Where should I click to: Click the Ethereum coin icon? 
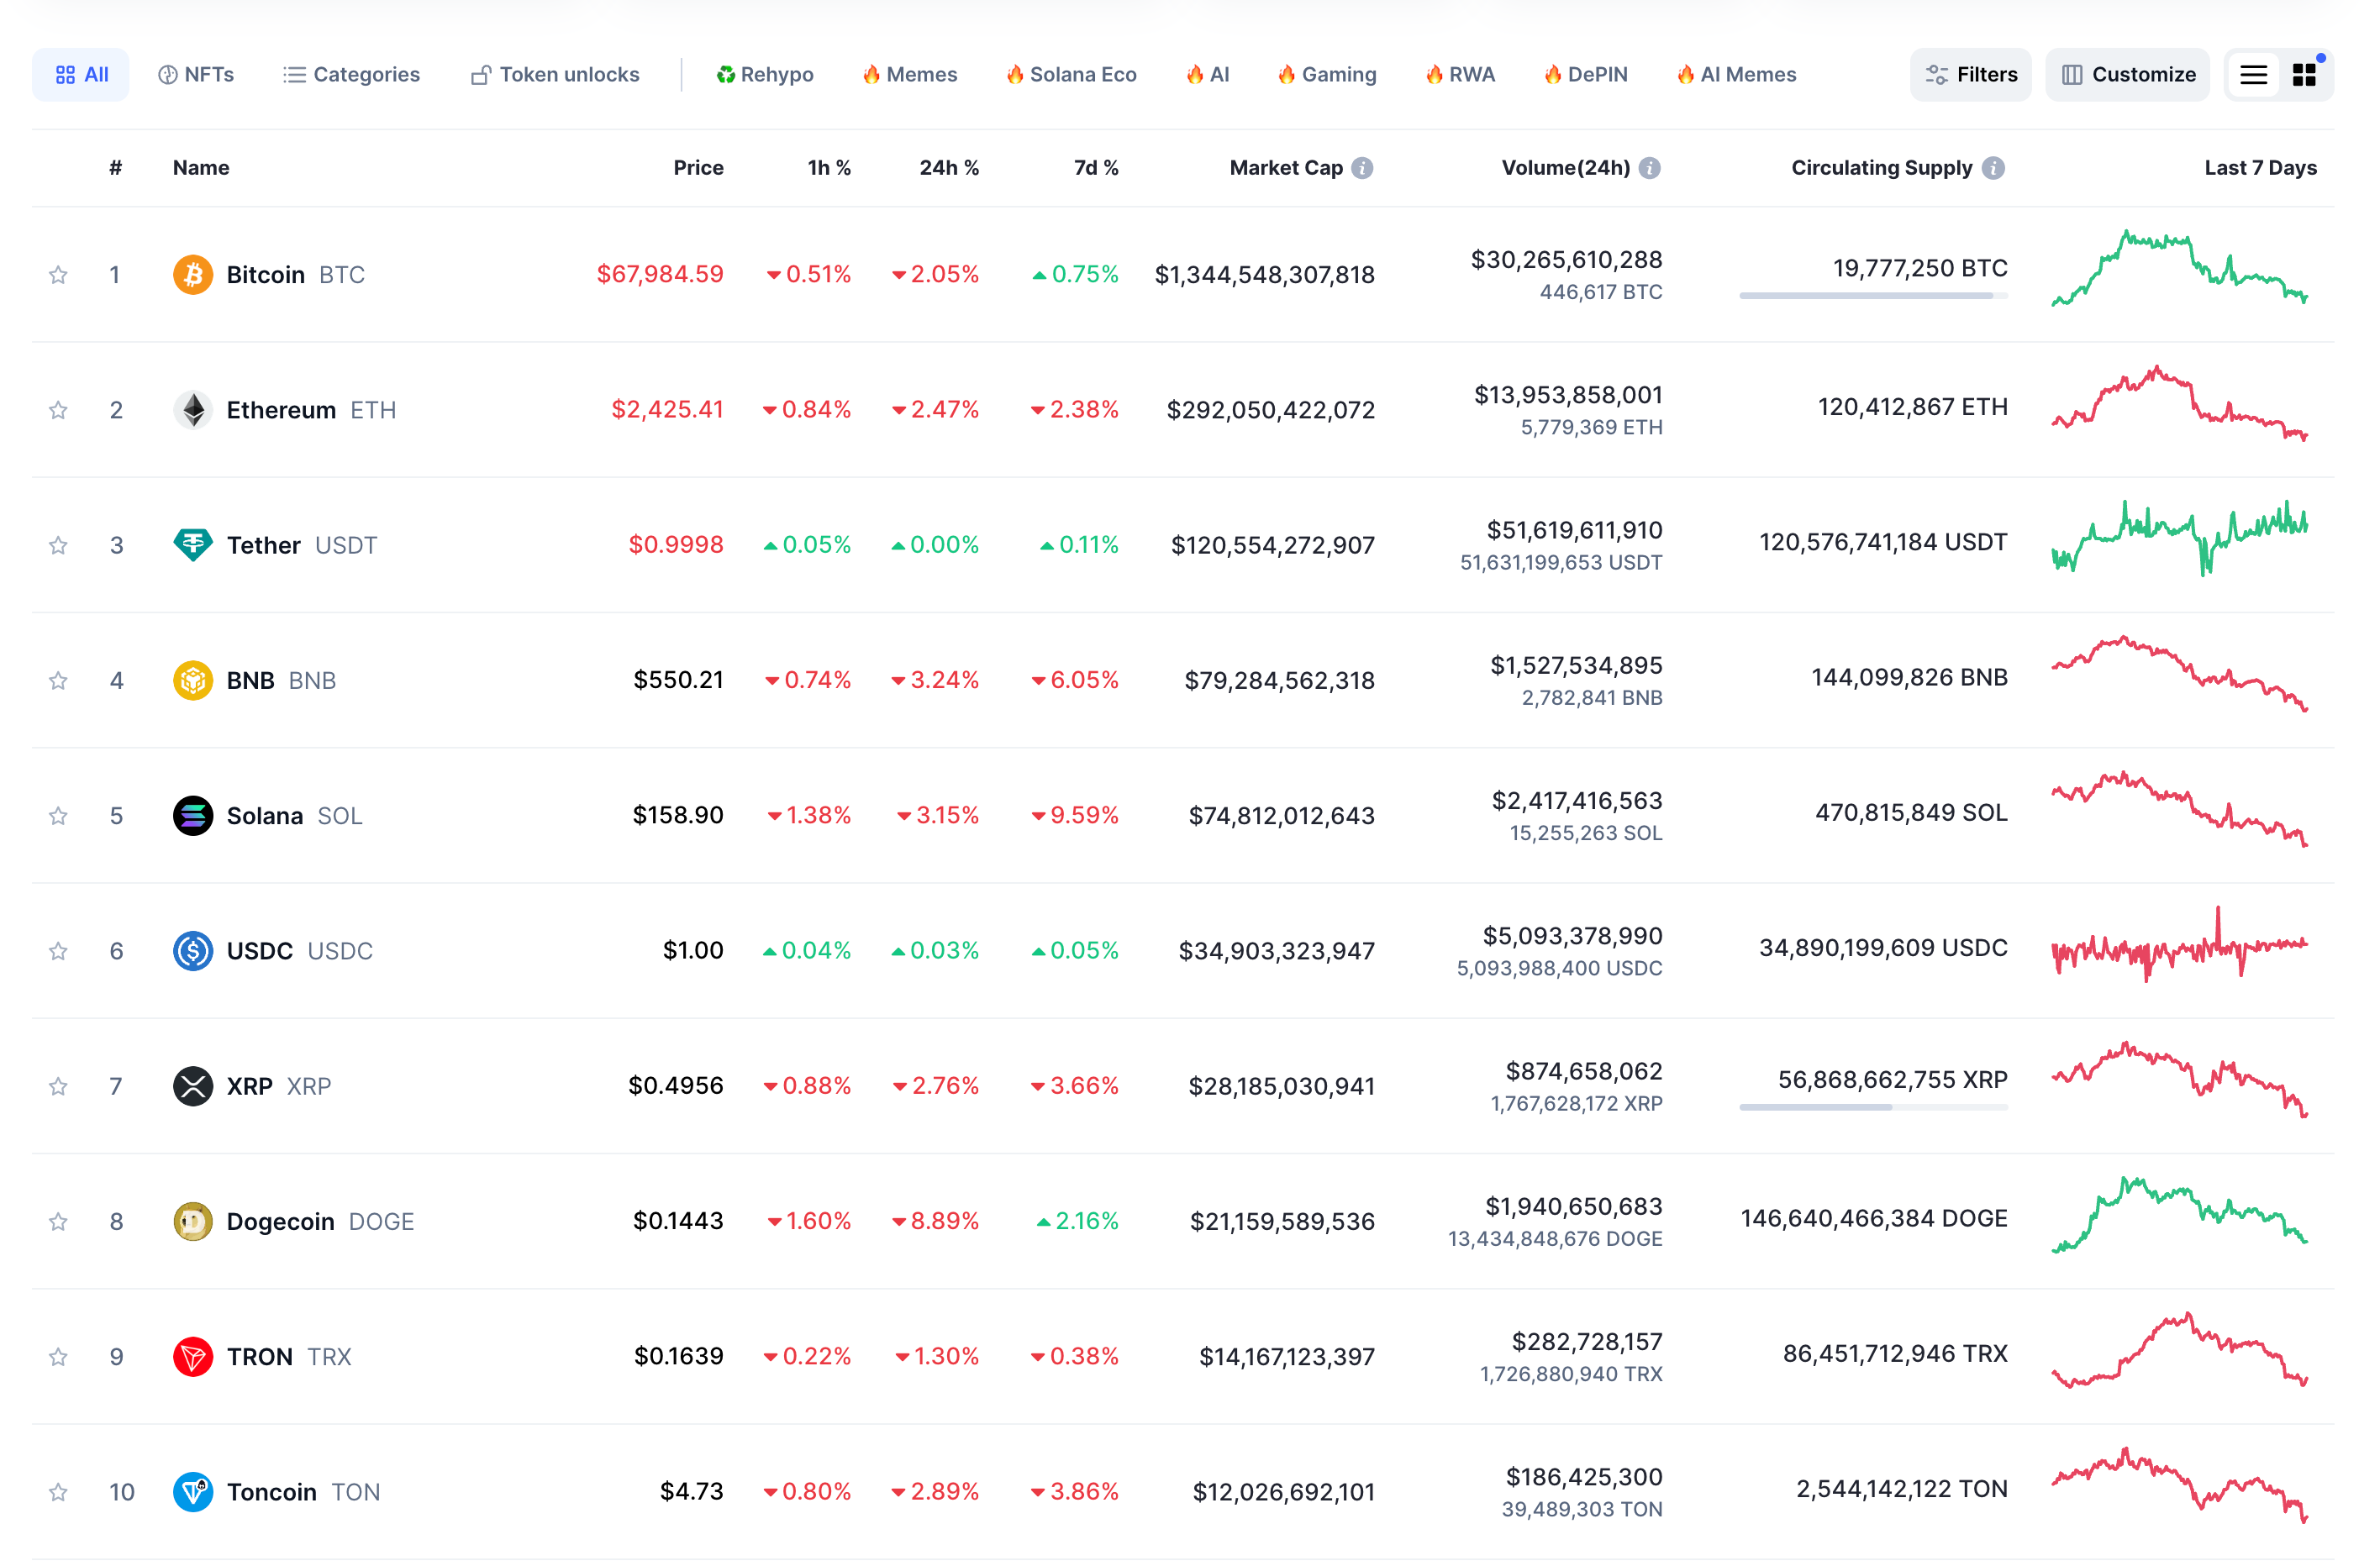[193, 409]
